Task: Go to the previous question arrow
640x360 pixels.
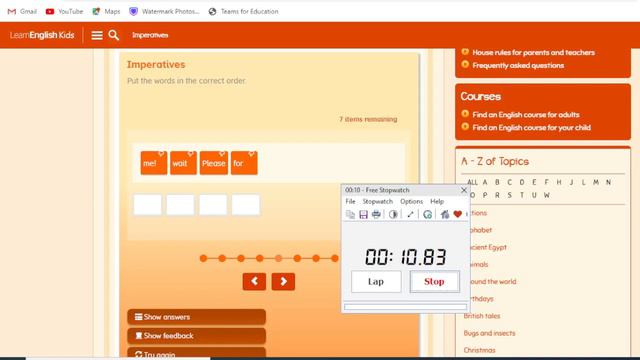Action: (x=254, y=281)
